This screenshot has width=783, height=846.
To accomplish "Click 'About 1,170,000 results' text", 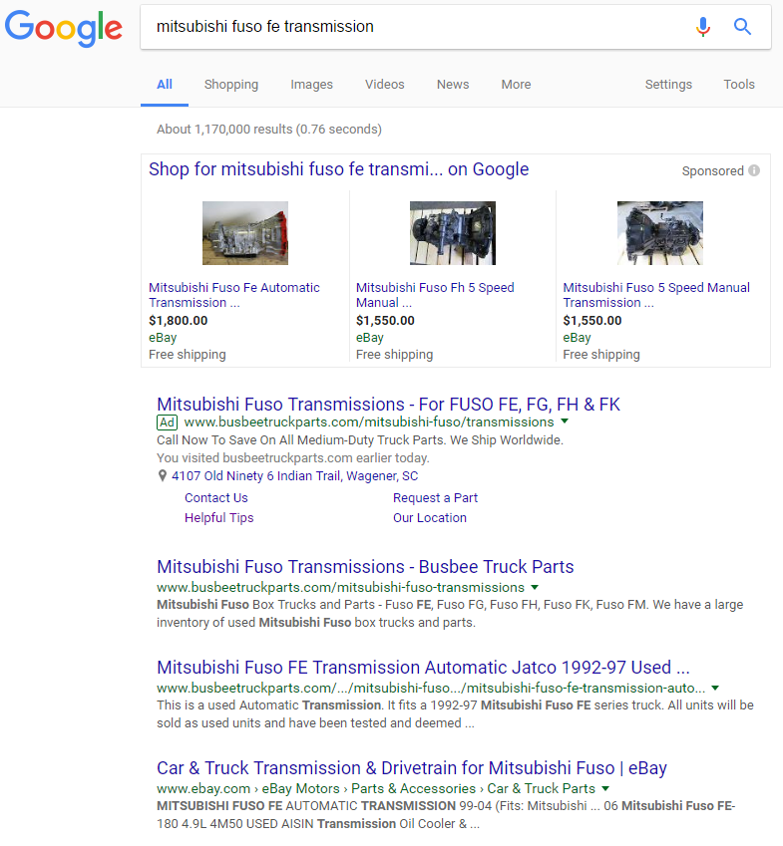I will (269, 129).
